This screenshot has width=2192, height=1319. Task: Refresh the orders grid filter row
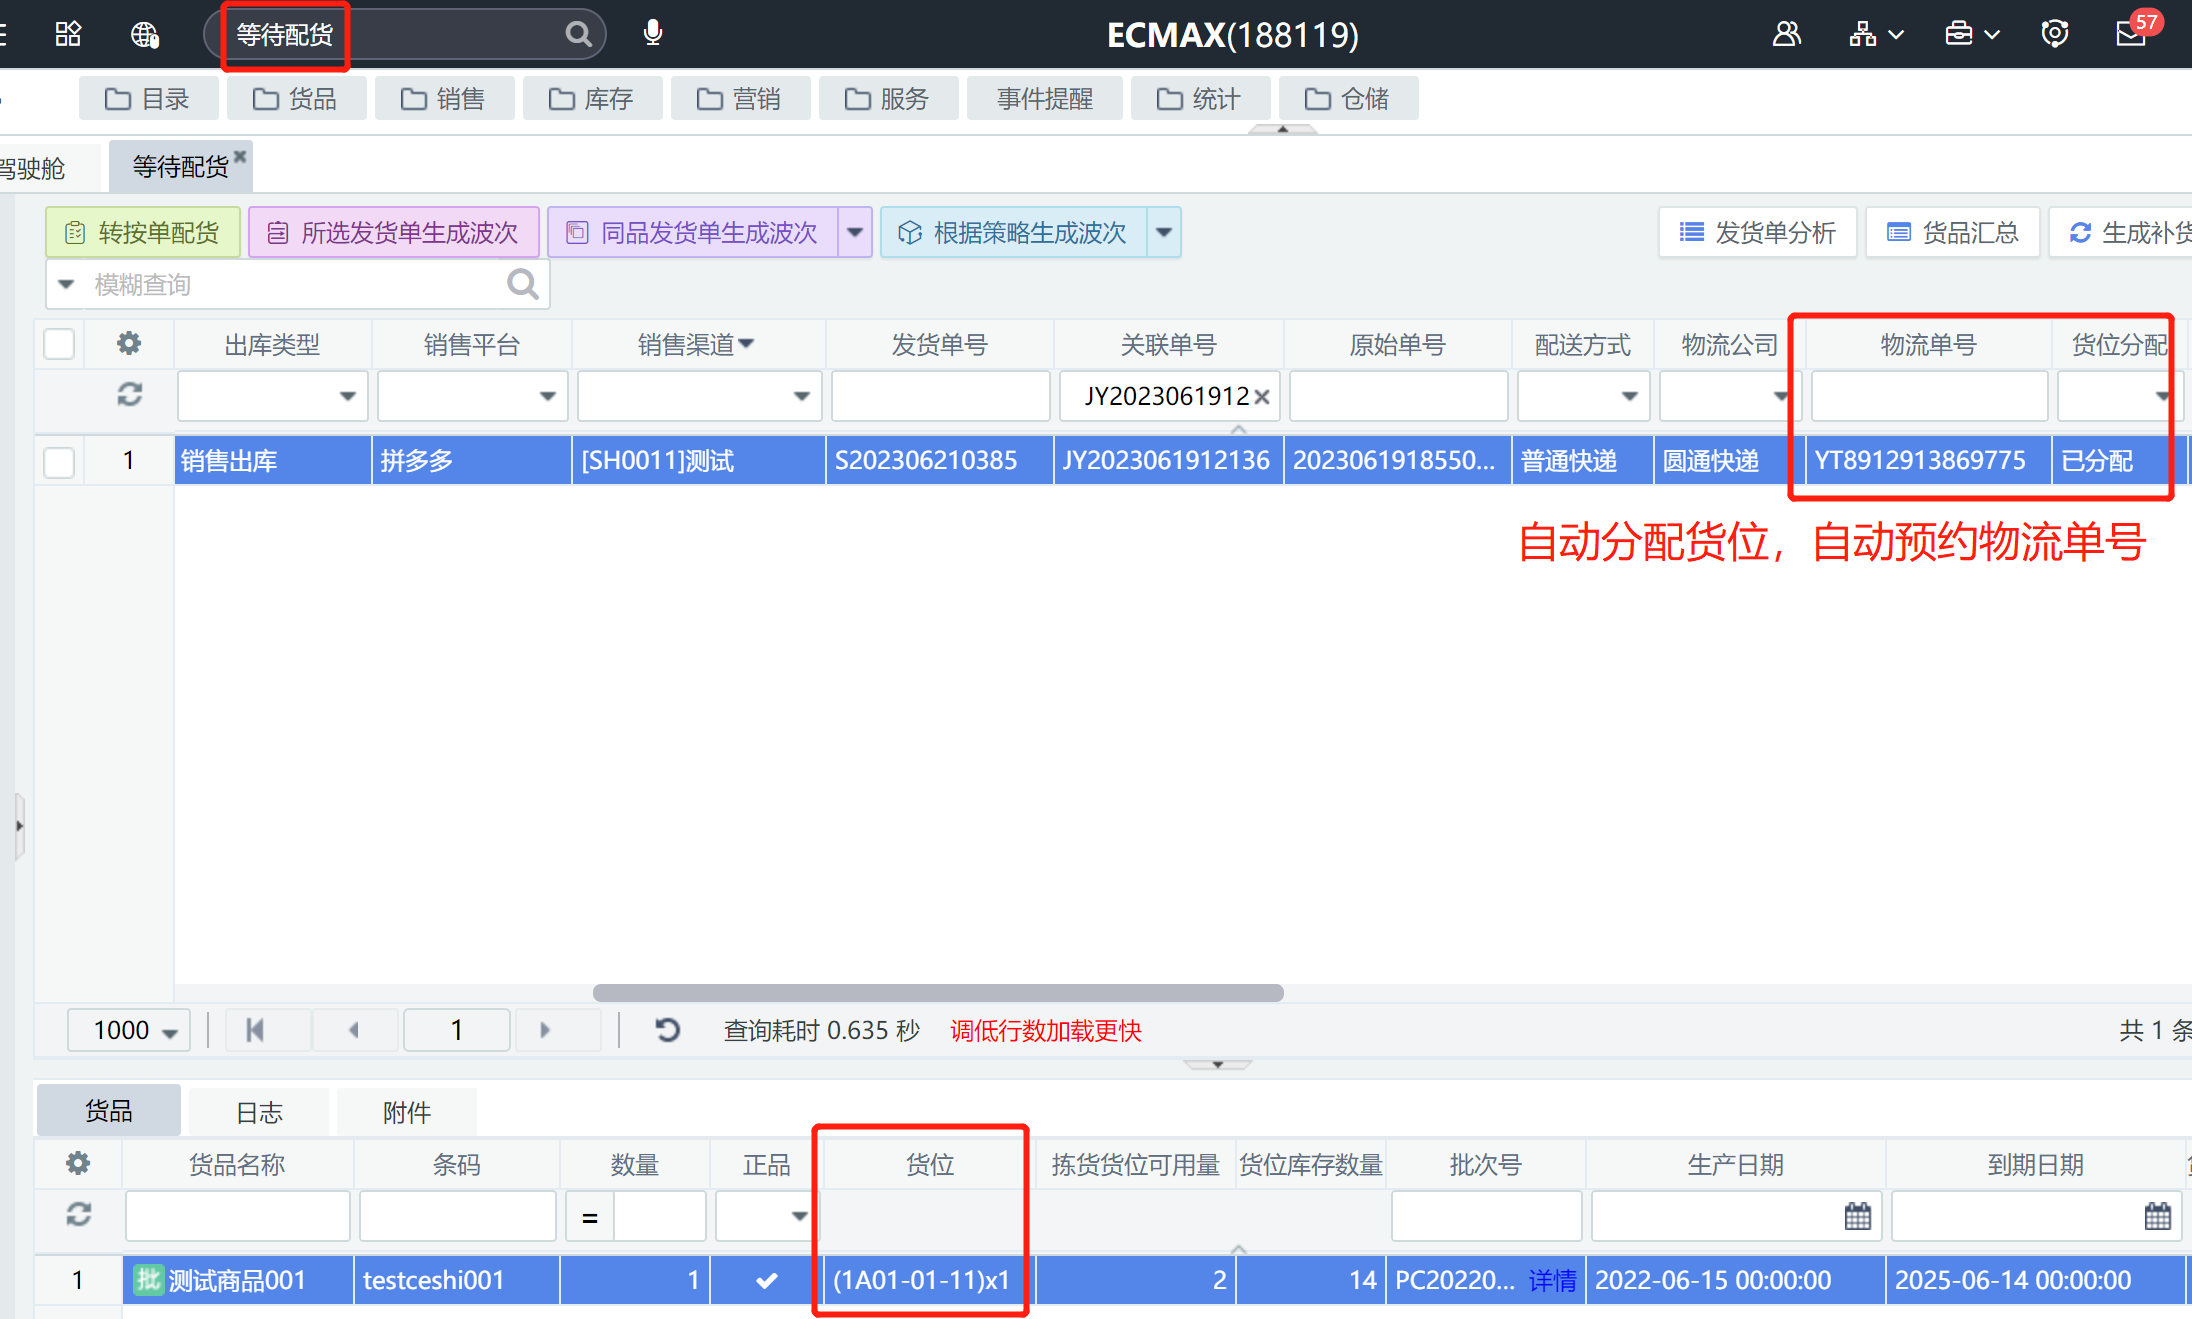pos(129,394)
